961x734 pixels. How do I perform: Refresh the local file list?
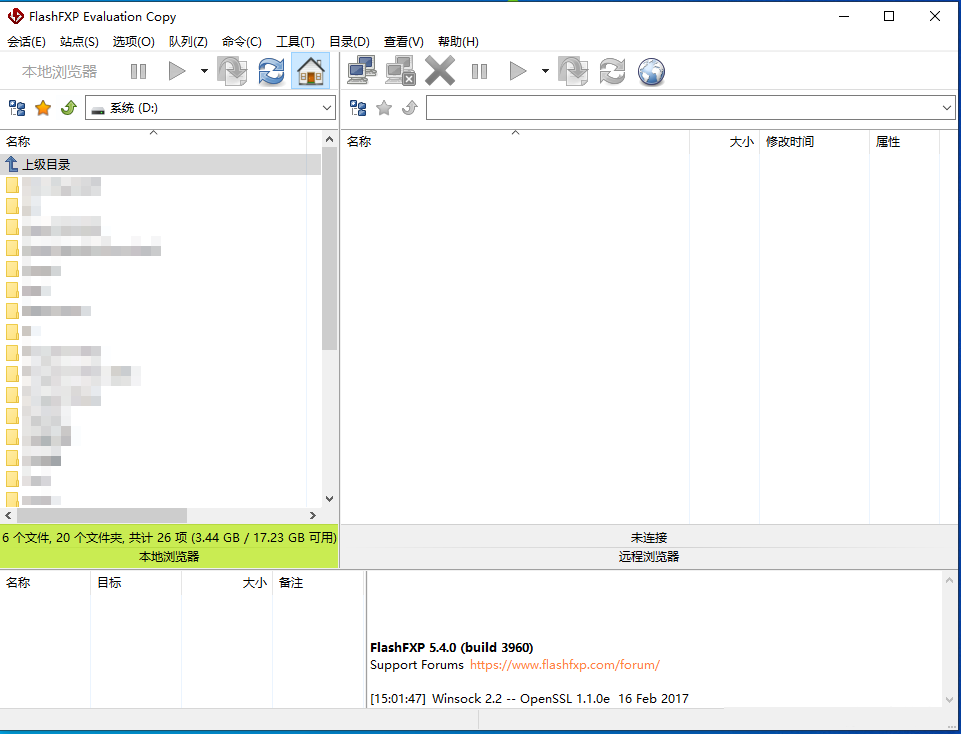[x=271, y=72]
